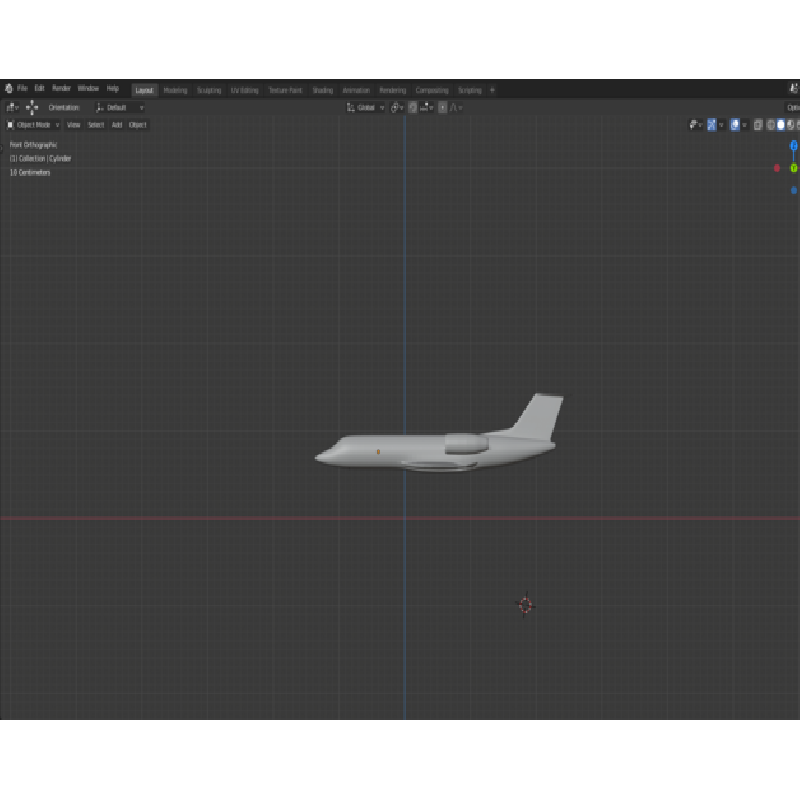Open the Object Mode dropdown

33,125
